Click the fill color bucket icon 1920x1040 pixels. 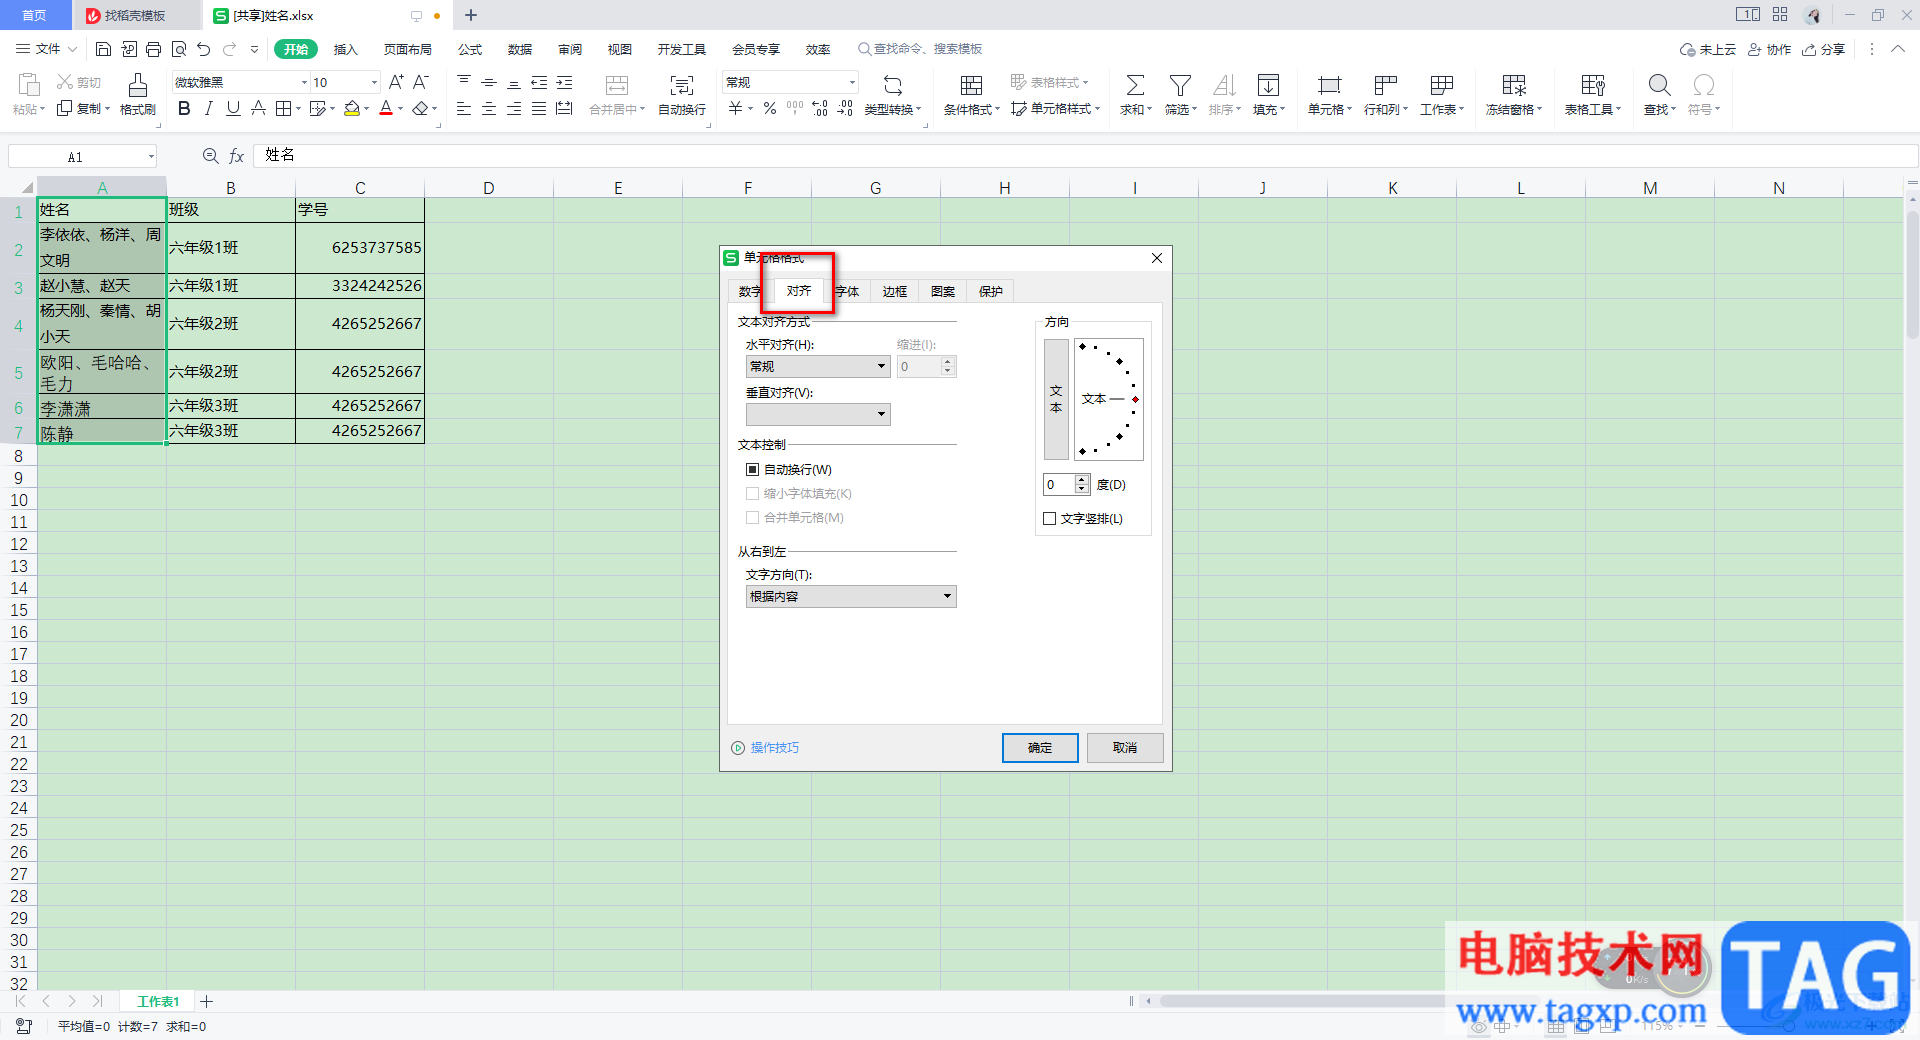click(351, 108)
